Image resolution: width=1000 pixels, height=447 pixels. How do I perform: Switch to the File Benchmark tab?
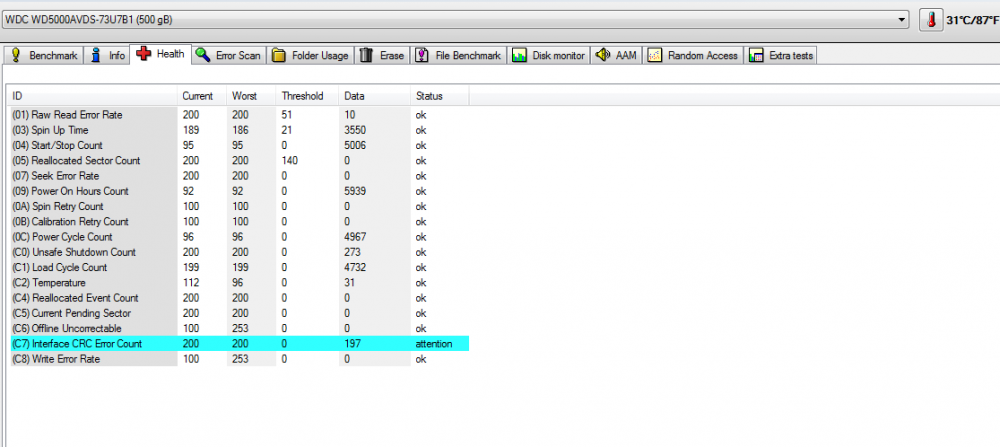point(468,55)
